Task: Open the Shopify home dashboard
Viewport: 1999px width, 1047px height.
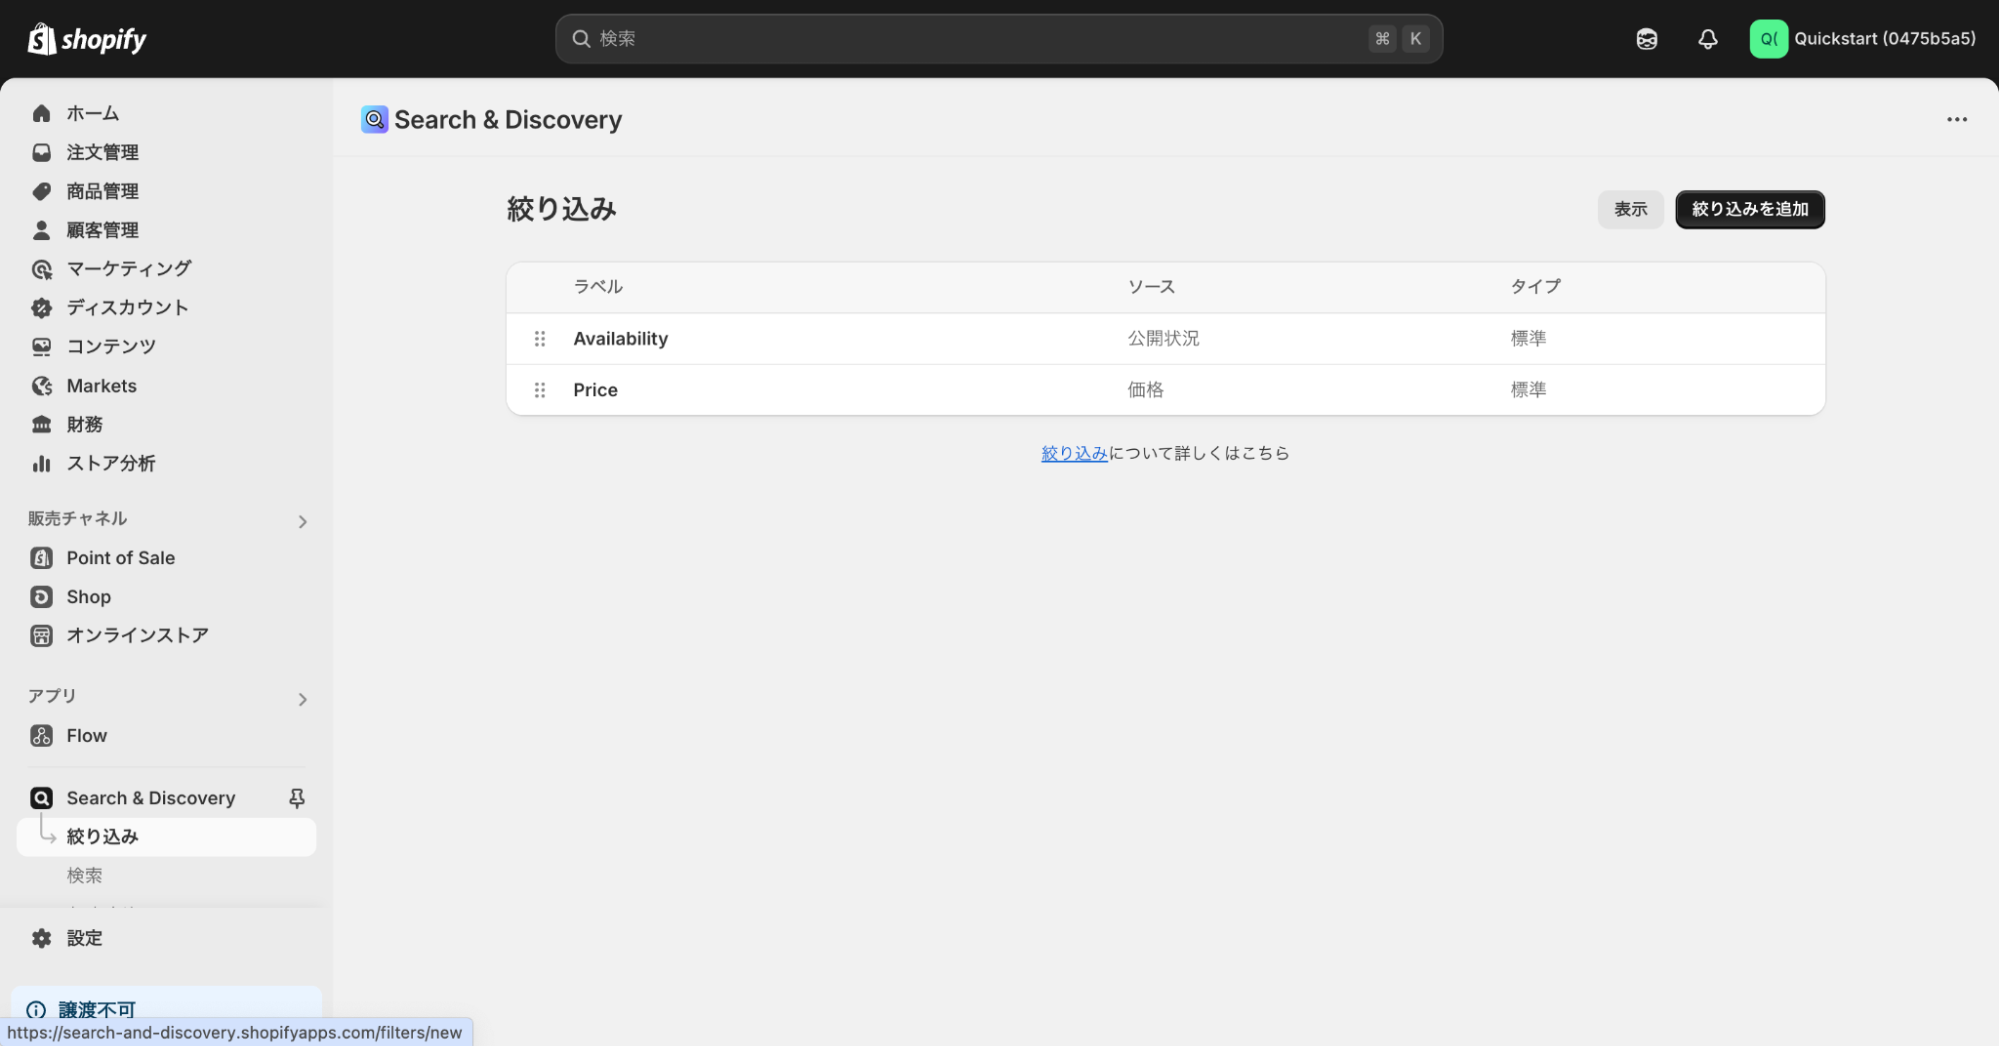Action: click(94, 113)
